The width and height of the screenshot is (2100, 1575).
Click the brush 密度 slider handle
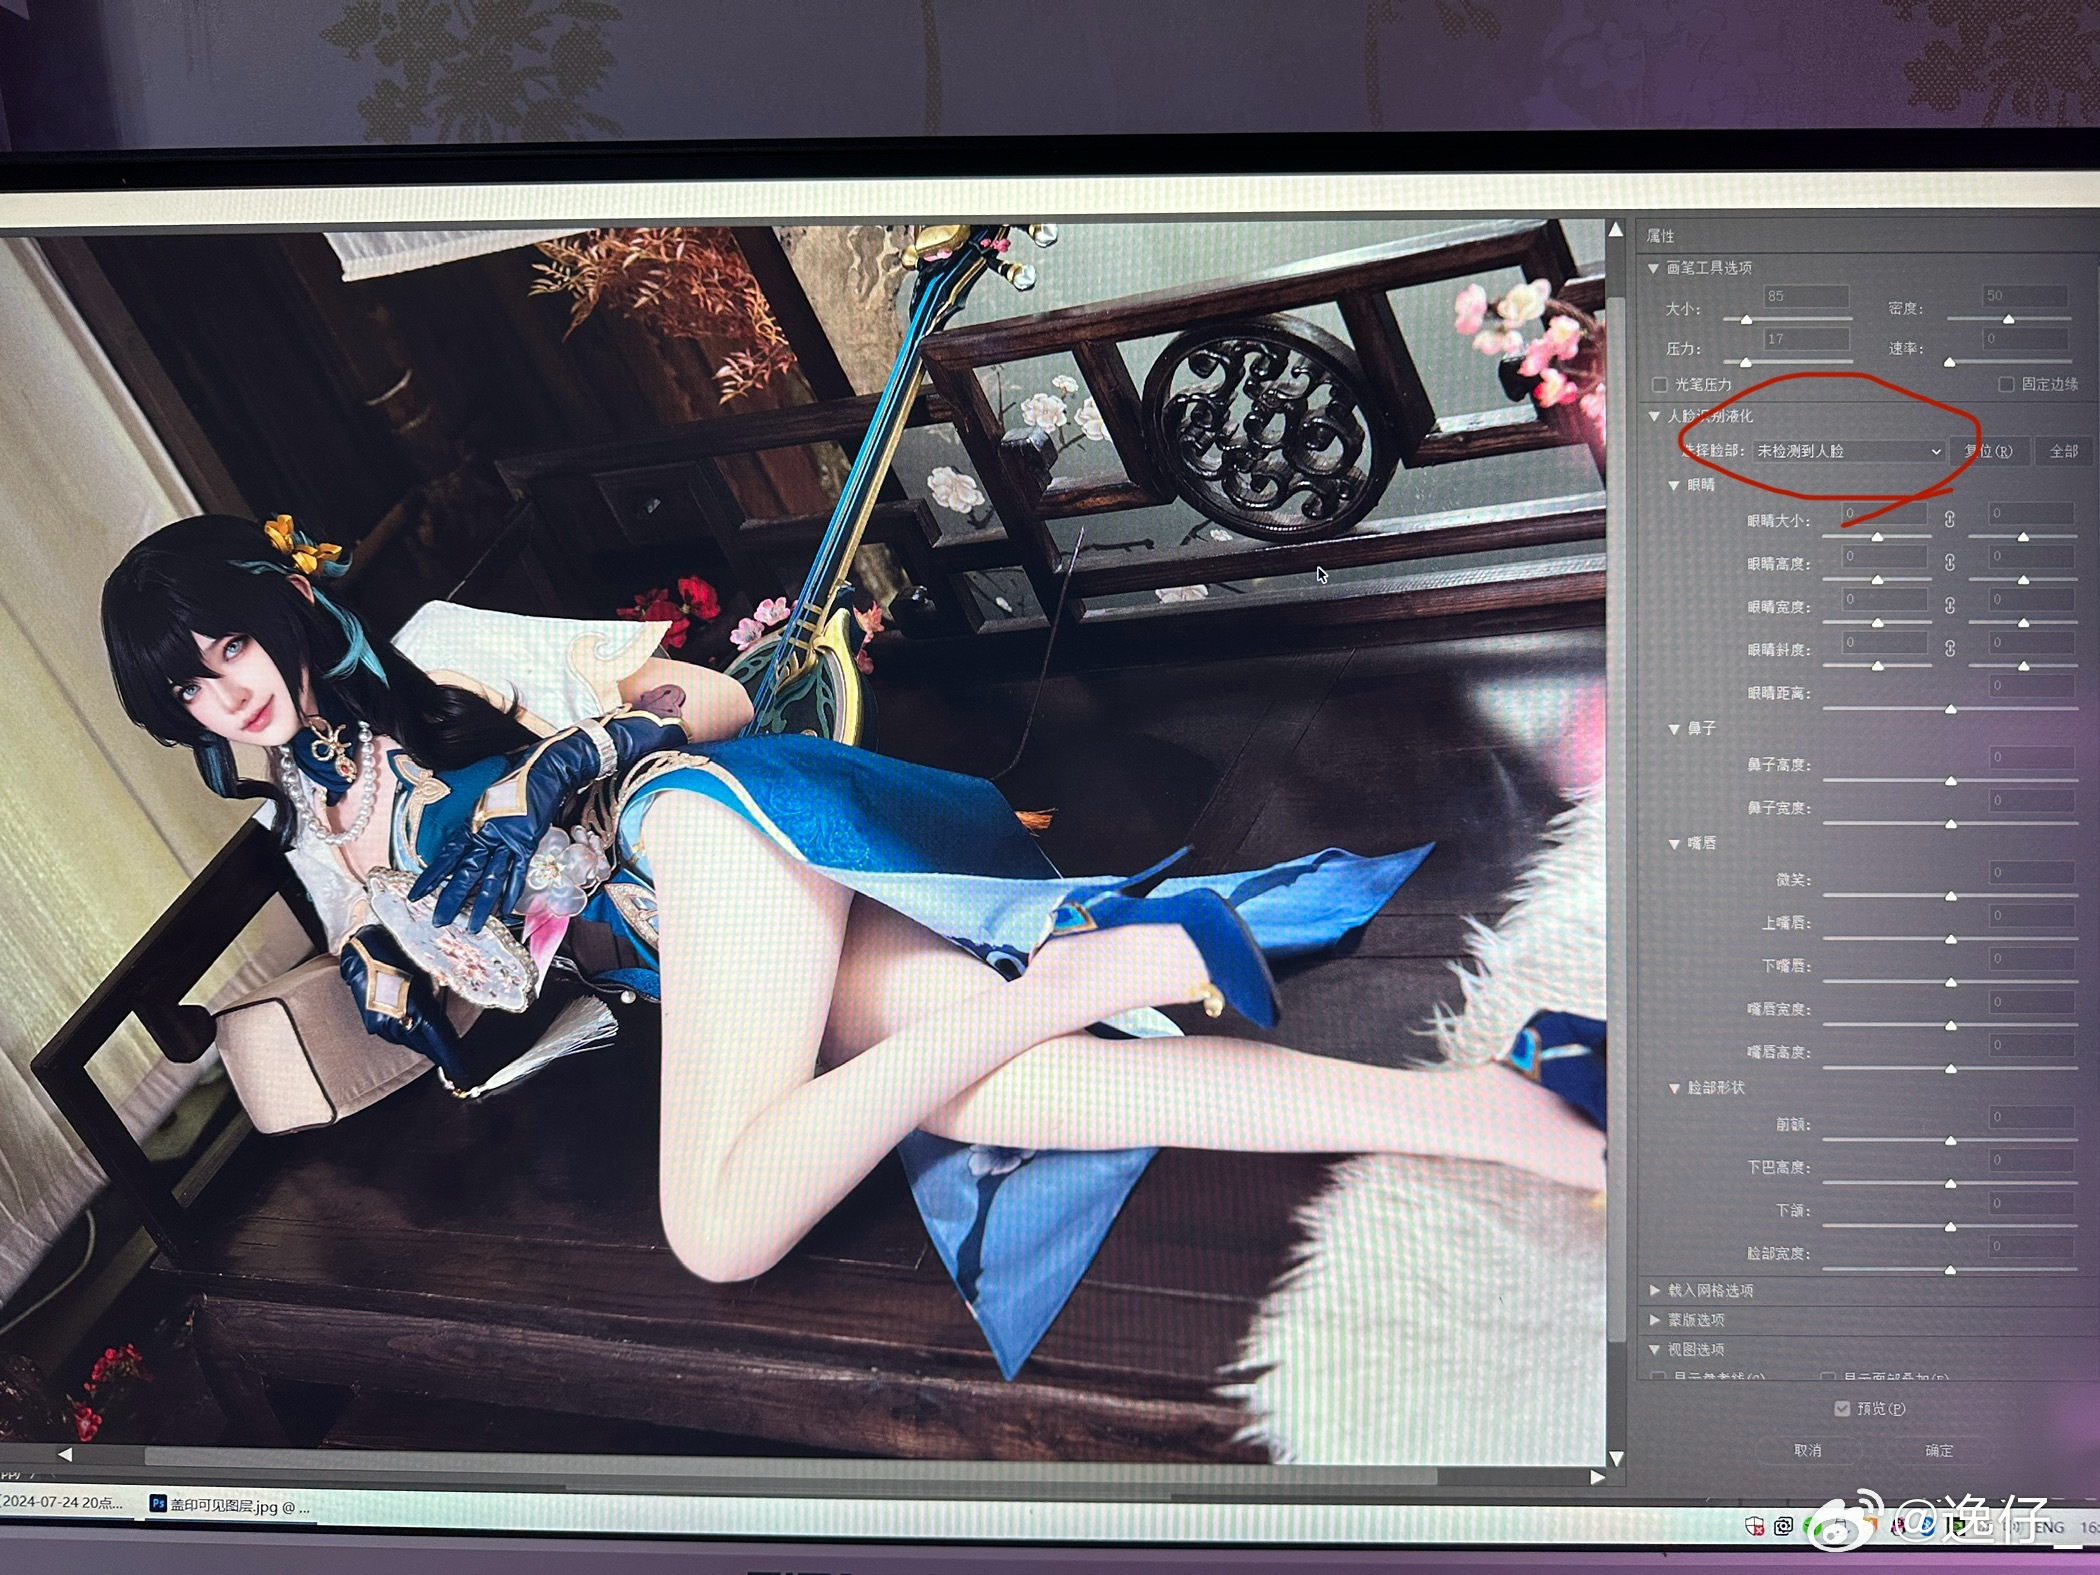pyautogui.click(x=2008, y=320)
